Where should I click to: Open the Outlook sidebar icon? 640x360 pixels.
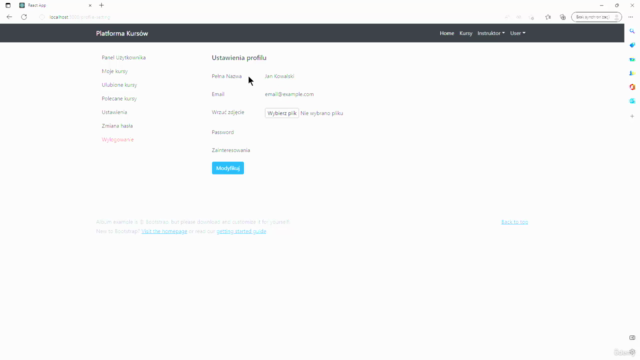point(632,101)
